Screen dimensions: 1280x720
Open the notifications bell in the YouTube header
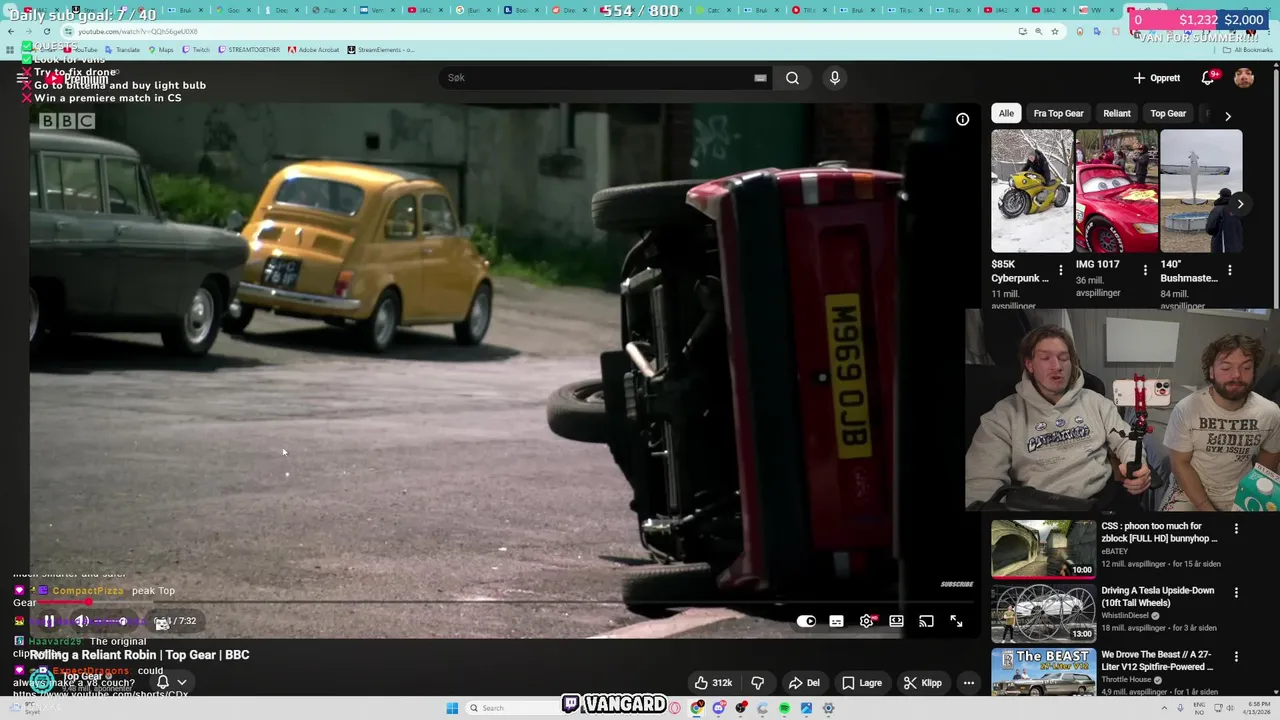click(1210, 78)
